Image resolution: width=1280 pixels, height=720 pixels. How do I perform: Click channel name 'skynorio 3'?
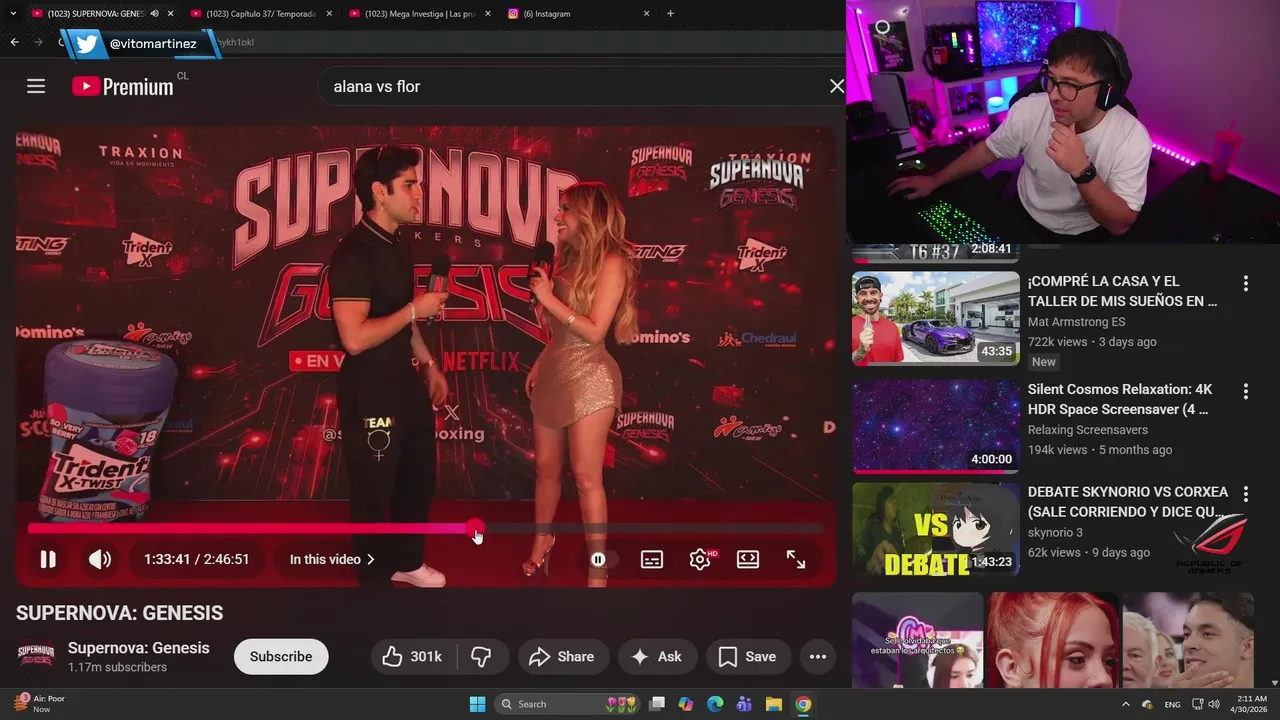pos(1055,533)
